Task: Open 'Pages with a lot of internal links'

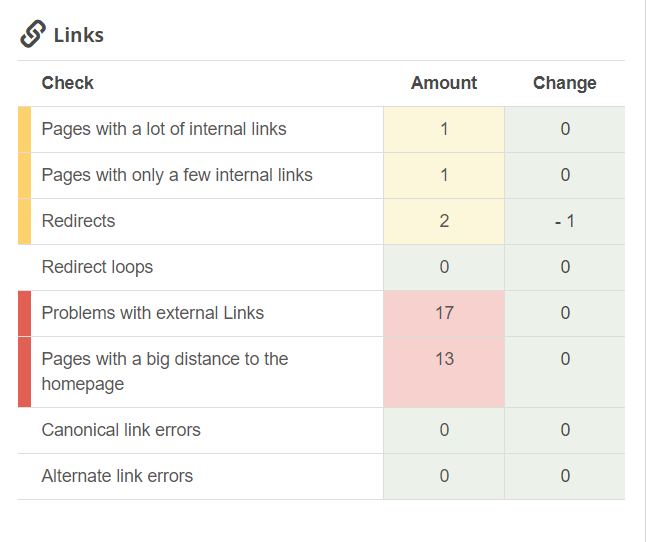Action: tap(164, 129)
